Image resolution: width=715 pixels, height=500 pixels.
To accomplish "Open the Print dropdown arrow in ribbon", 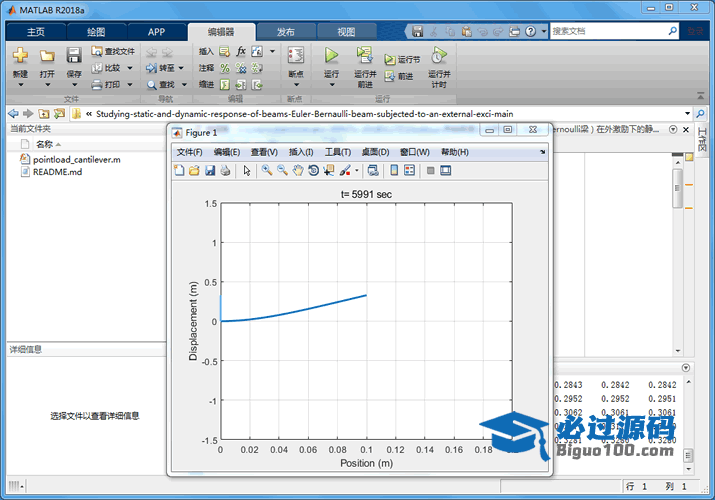I will tap(130, 84).
